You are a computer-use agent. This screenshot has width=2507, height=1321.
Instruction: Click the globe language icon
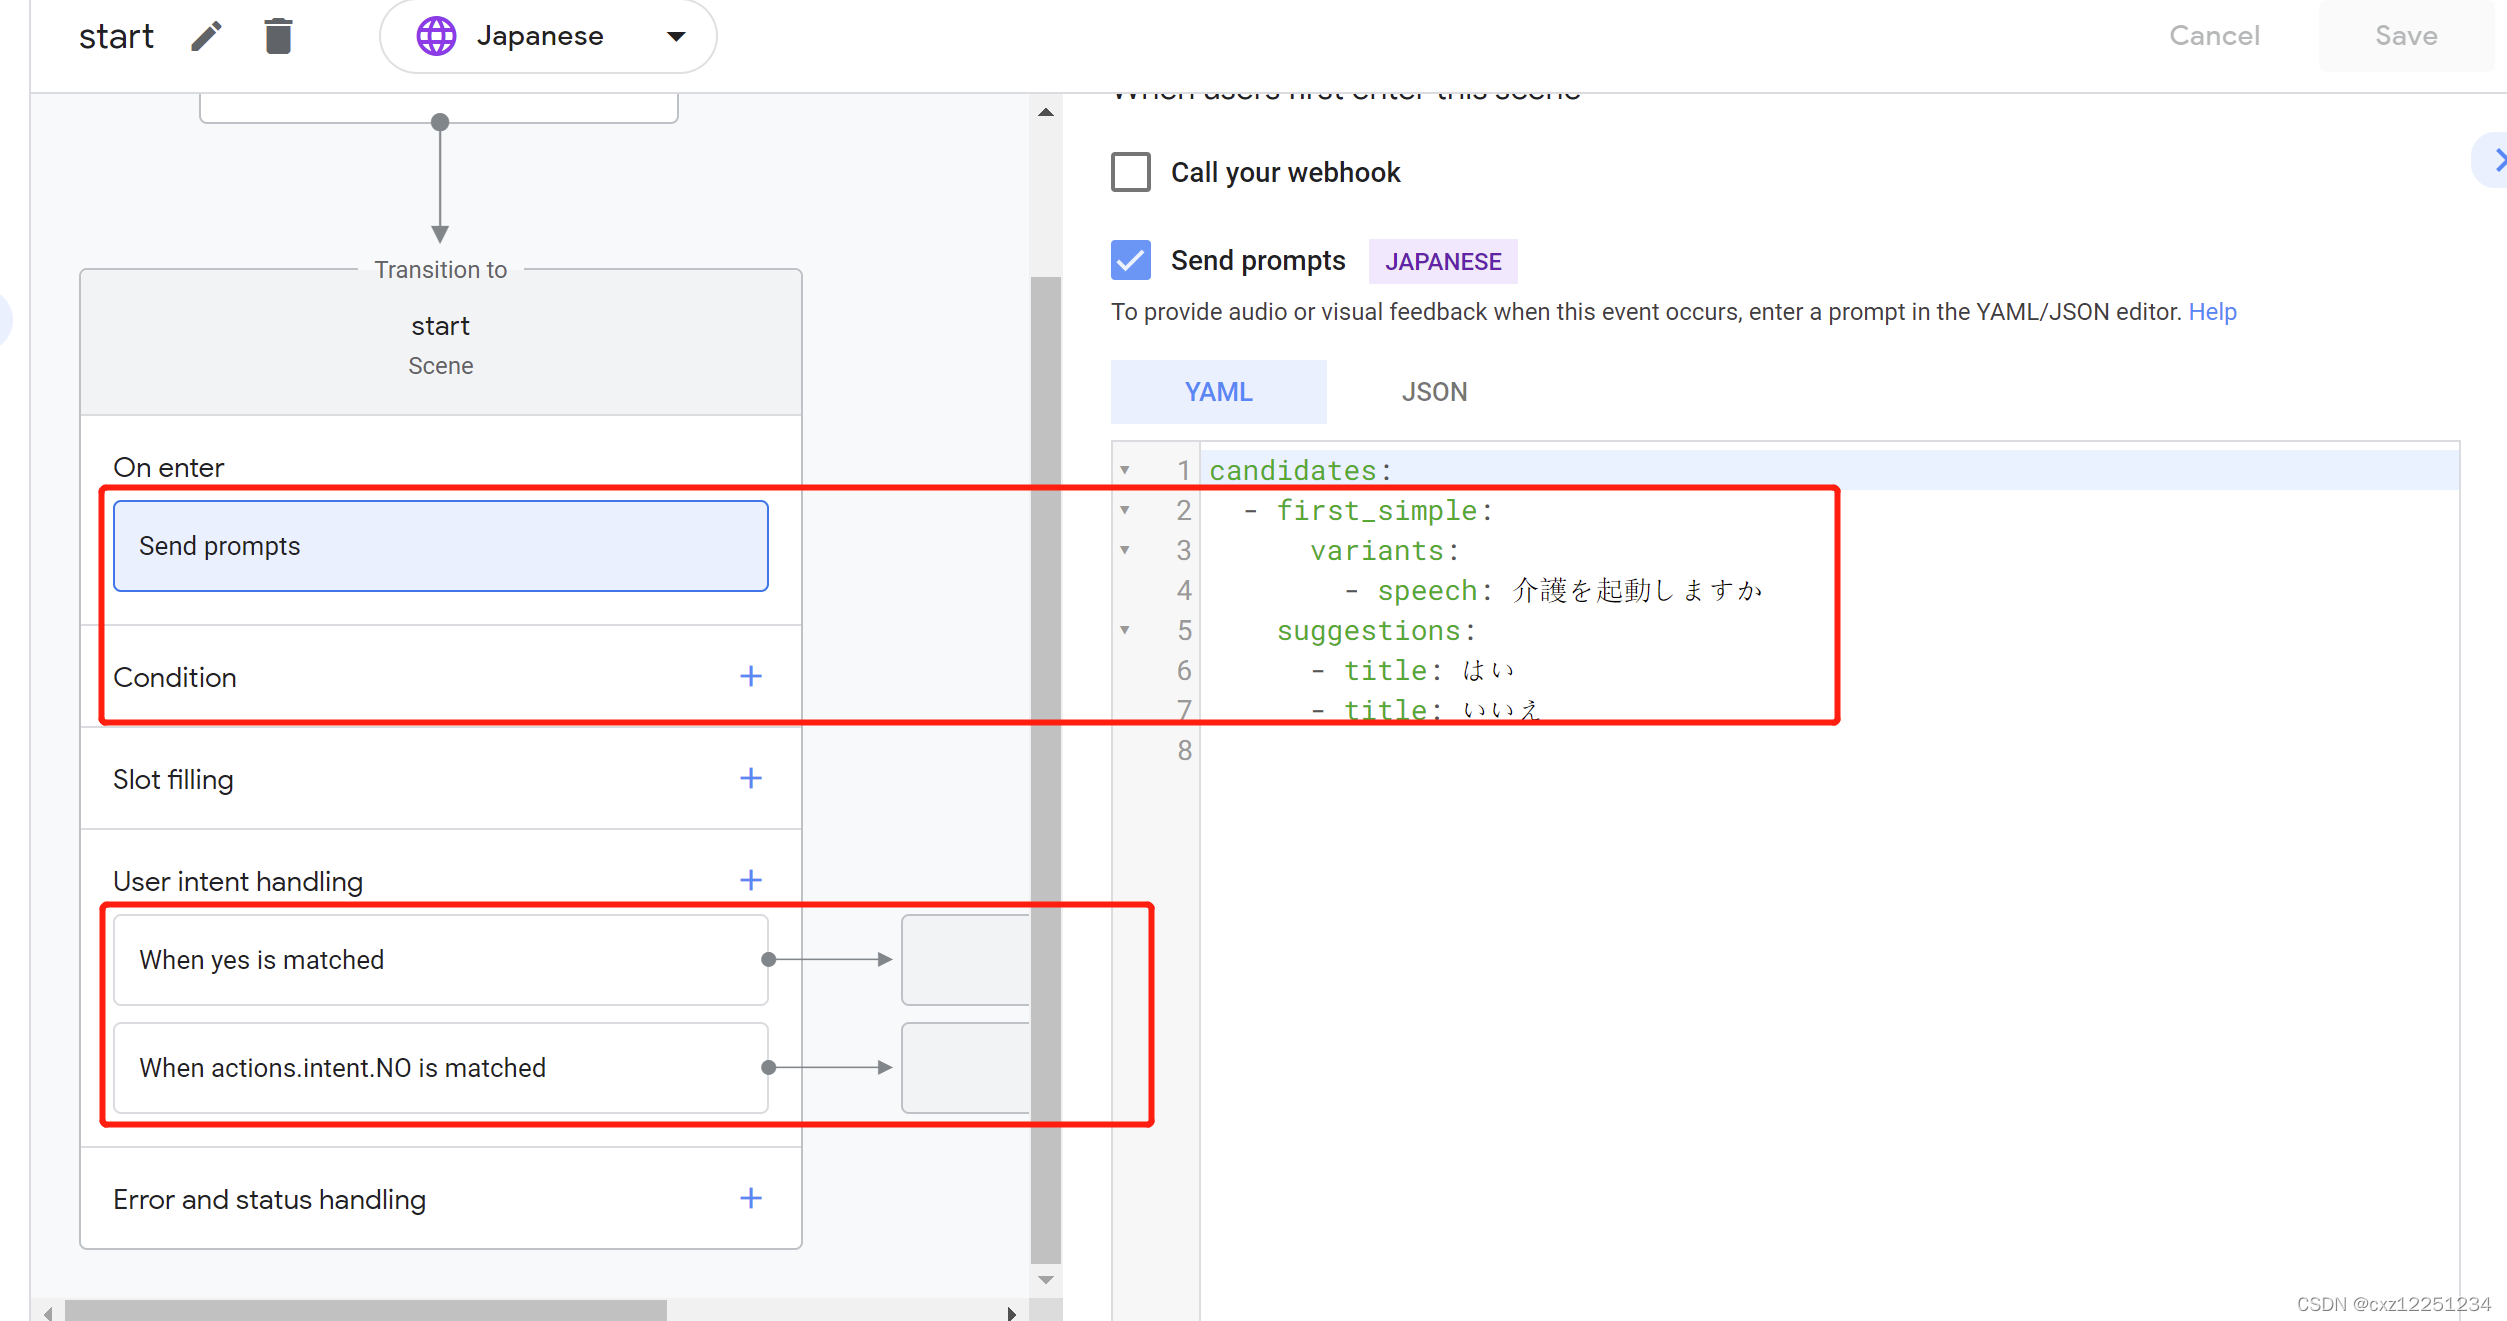point(436,37)
